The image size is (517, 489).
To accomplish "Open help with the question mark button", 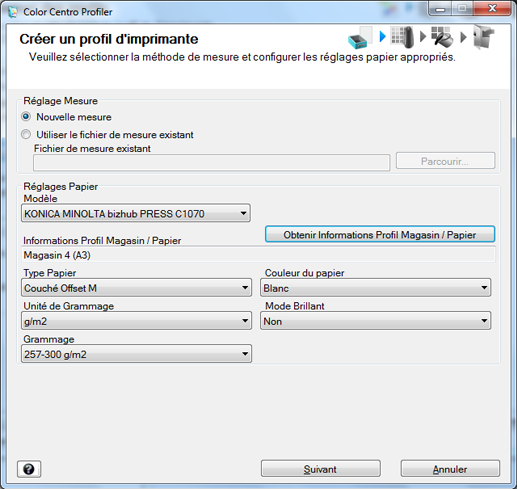I will click(29, 469).
